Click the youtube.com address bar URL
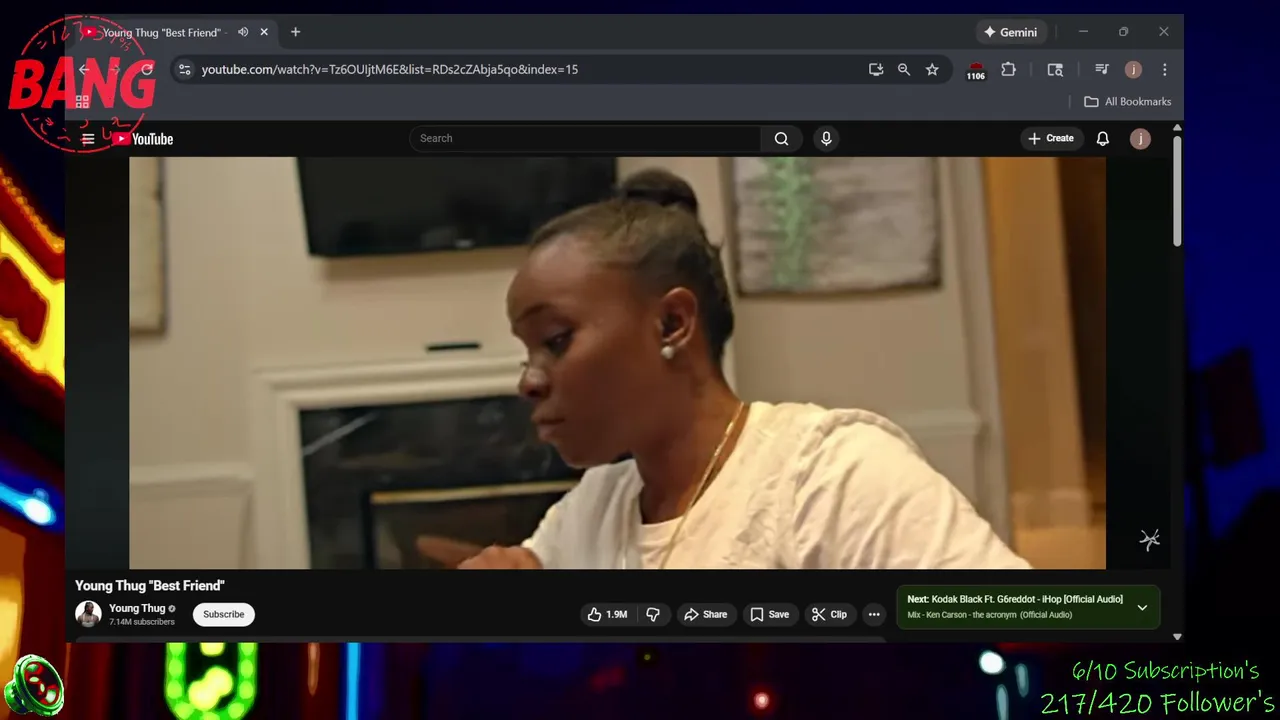The image size is (1280, 720). click(390, 69)
